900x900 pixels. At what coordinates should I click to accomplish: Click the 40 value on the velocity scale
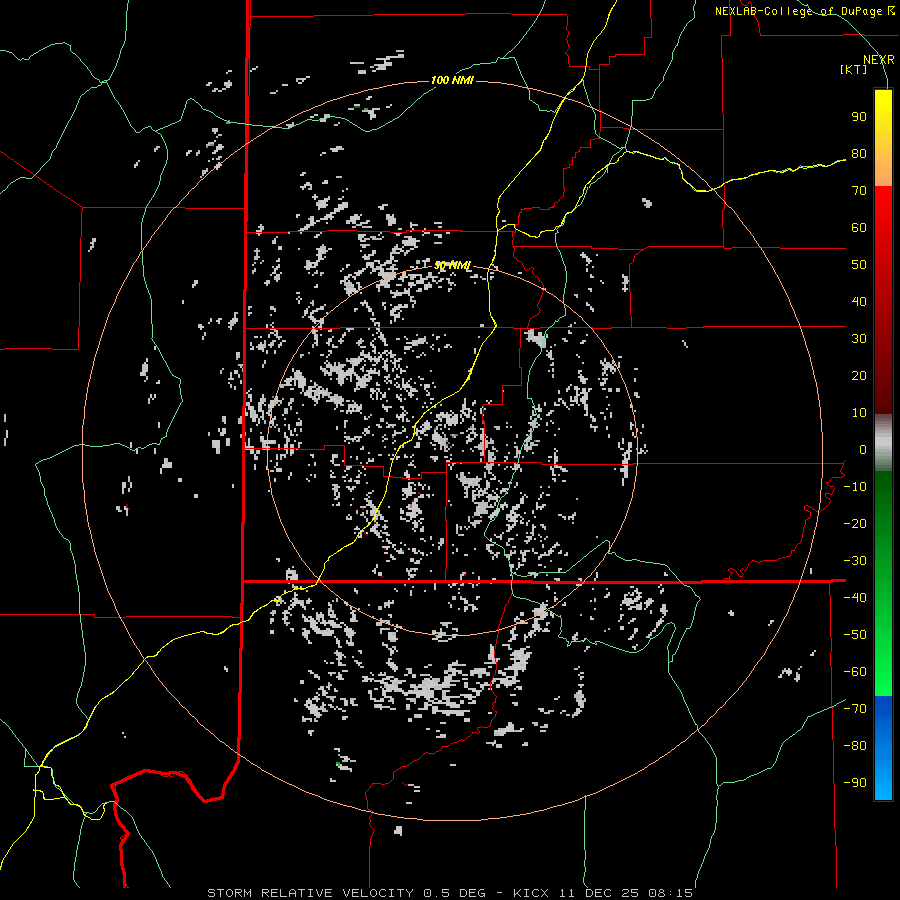(859, 301)
